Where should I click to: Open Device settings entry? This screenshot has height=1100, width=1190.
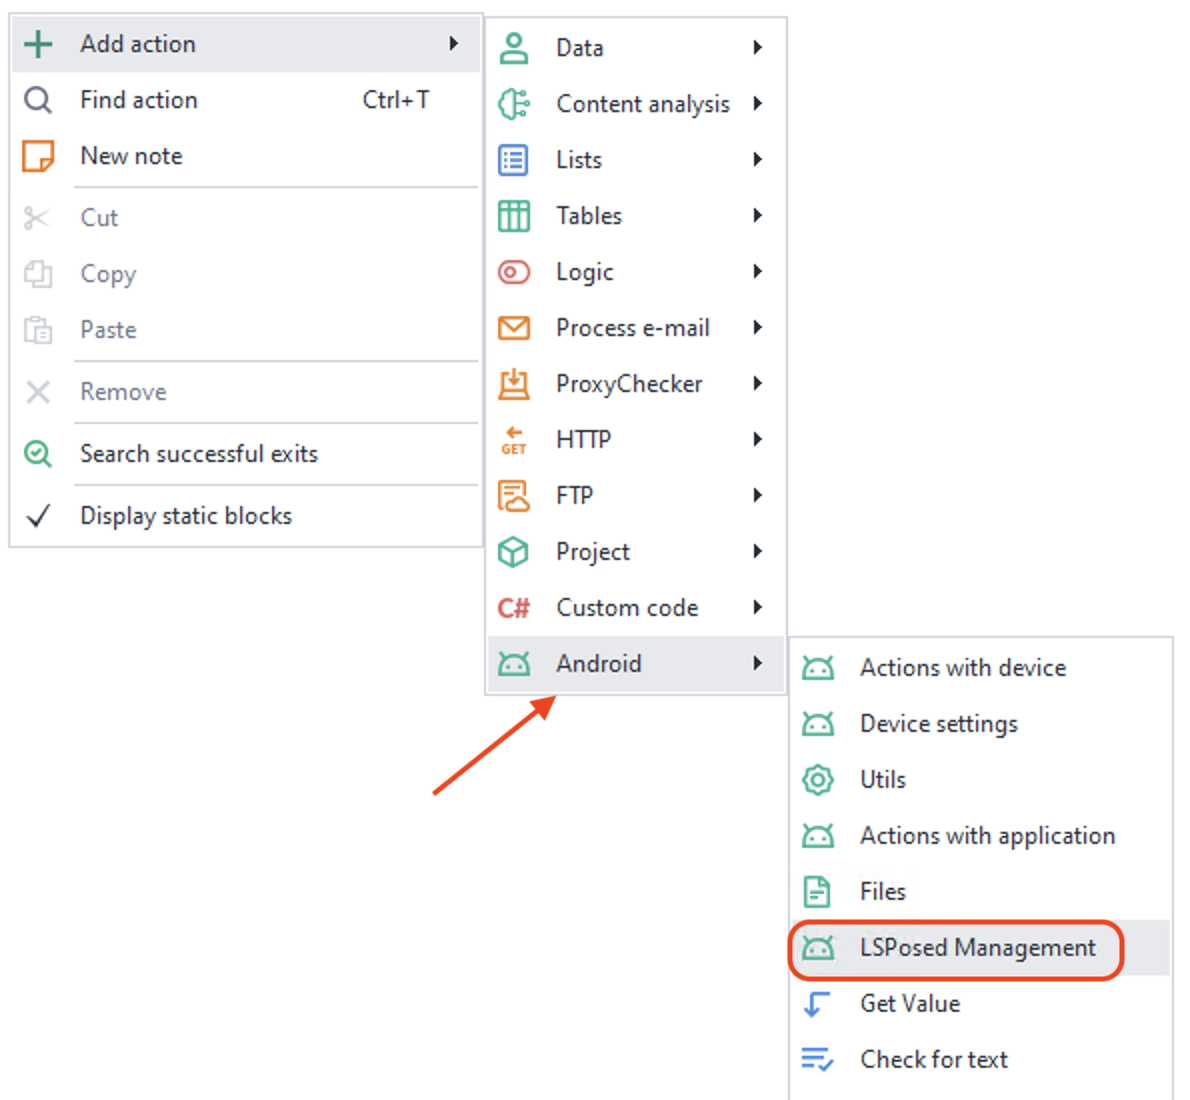pos(938,724)
